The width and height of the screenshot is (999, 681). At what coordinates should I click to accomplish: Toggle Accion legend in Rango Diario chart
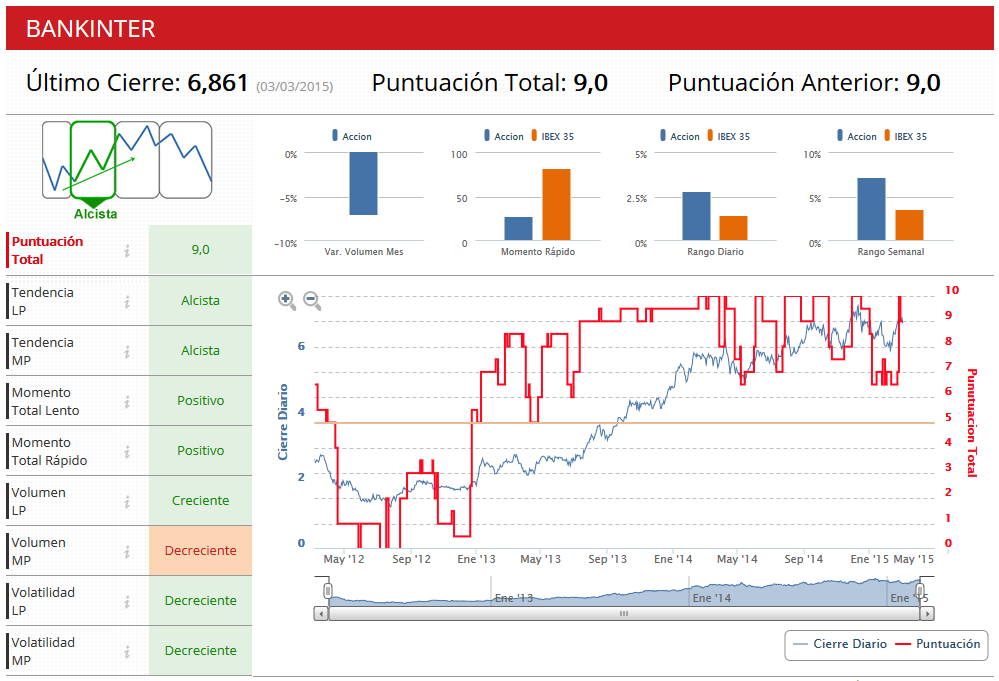[679, 136]
